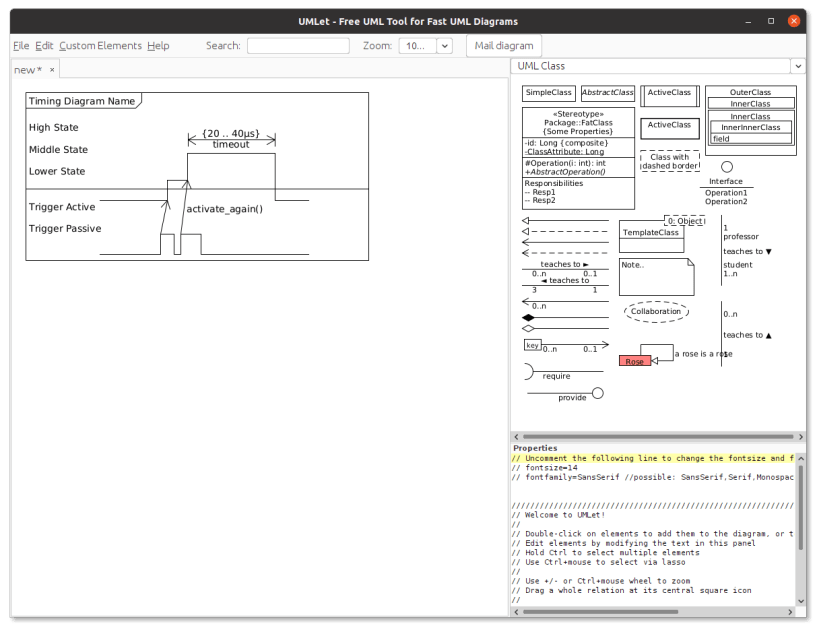Select the Timing Diagram element on canvas
The width and height of the screenshot is (819, 630).
click(x=197, y=176)
